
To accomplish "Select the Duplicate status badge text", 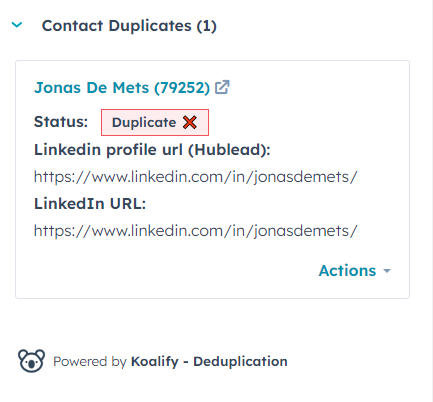I will pos(144,122).
